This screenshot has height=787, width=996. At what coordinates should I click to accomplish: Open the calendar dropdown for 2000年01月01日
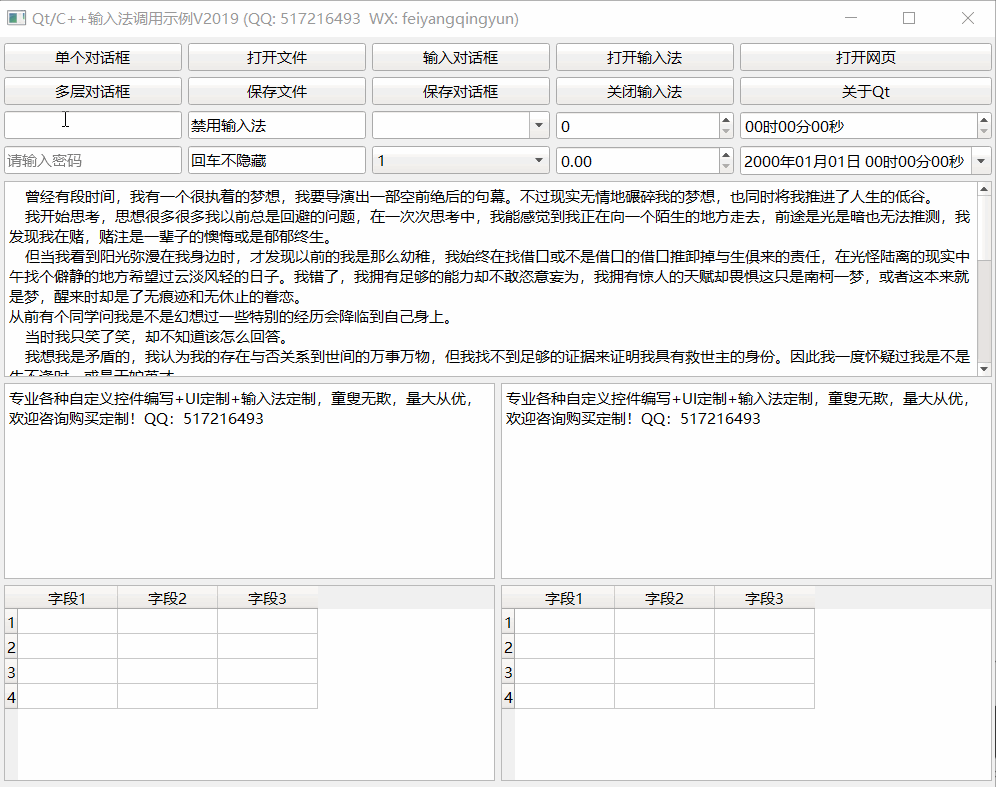tap(981, 161)
